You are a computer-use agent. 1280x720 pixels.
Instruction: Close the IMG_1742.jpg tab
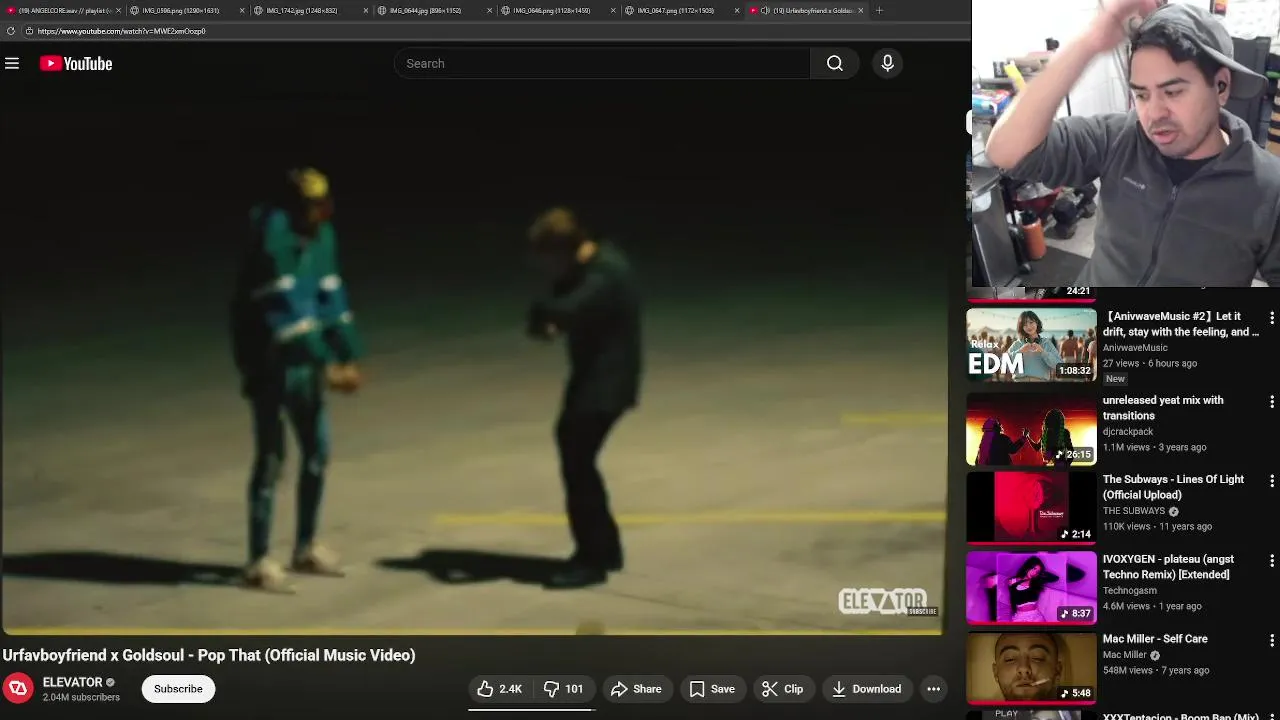(x=366, y=10)
